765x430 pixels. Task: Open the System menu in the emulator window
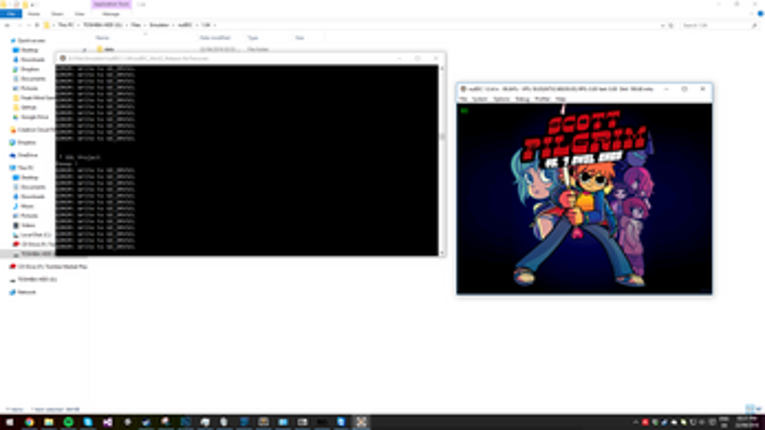[x=480, y=99]
